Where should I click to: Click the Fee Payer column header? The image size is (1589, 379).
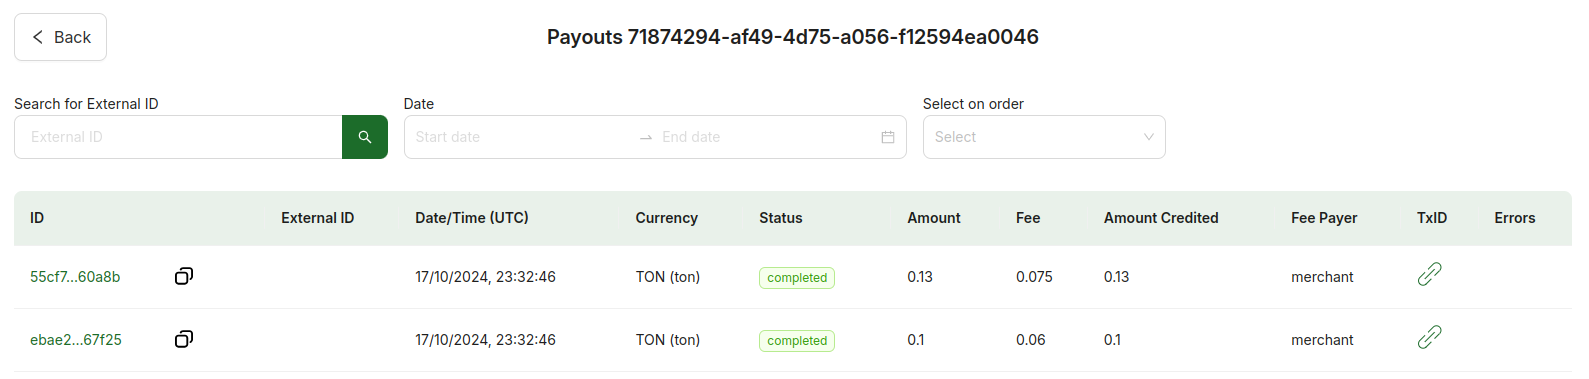pyautogui.click(x=1324, y=218)
